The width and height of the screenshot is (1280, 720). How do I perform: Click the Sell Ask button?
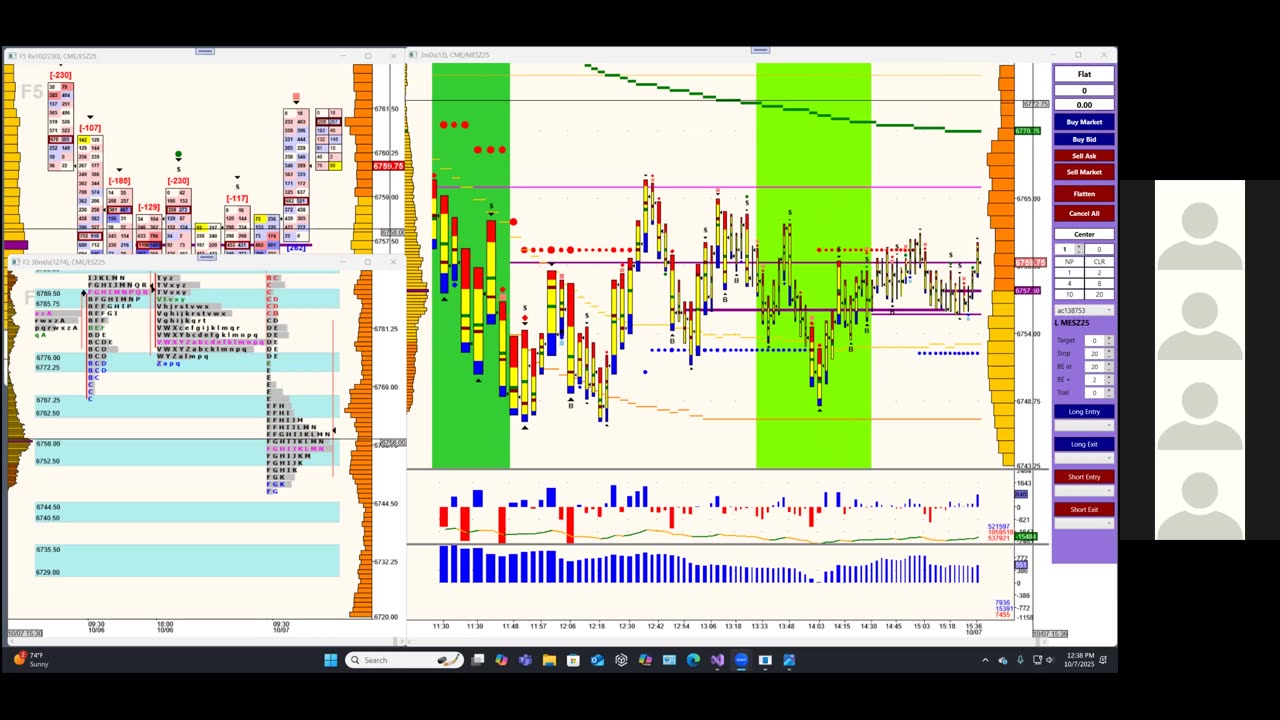[x=1084, y=156]
